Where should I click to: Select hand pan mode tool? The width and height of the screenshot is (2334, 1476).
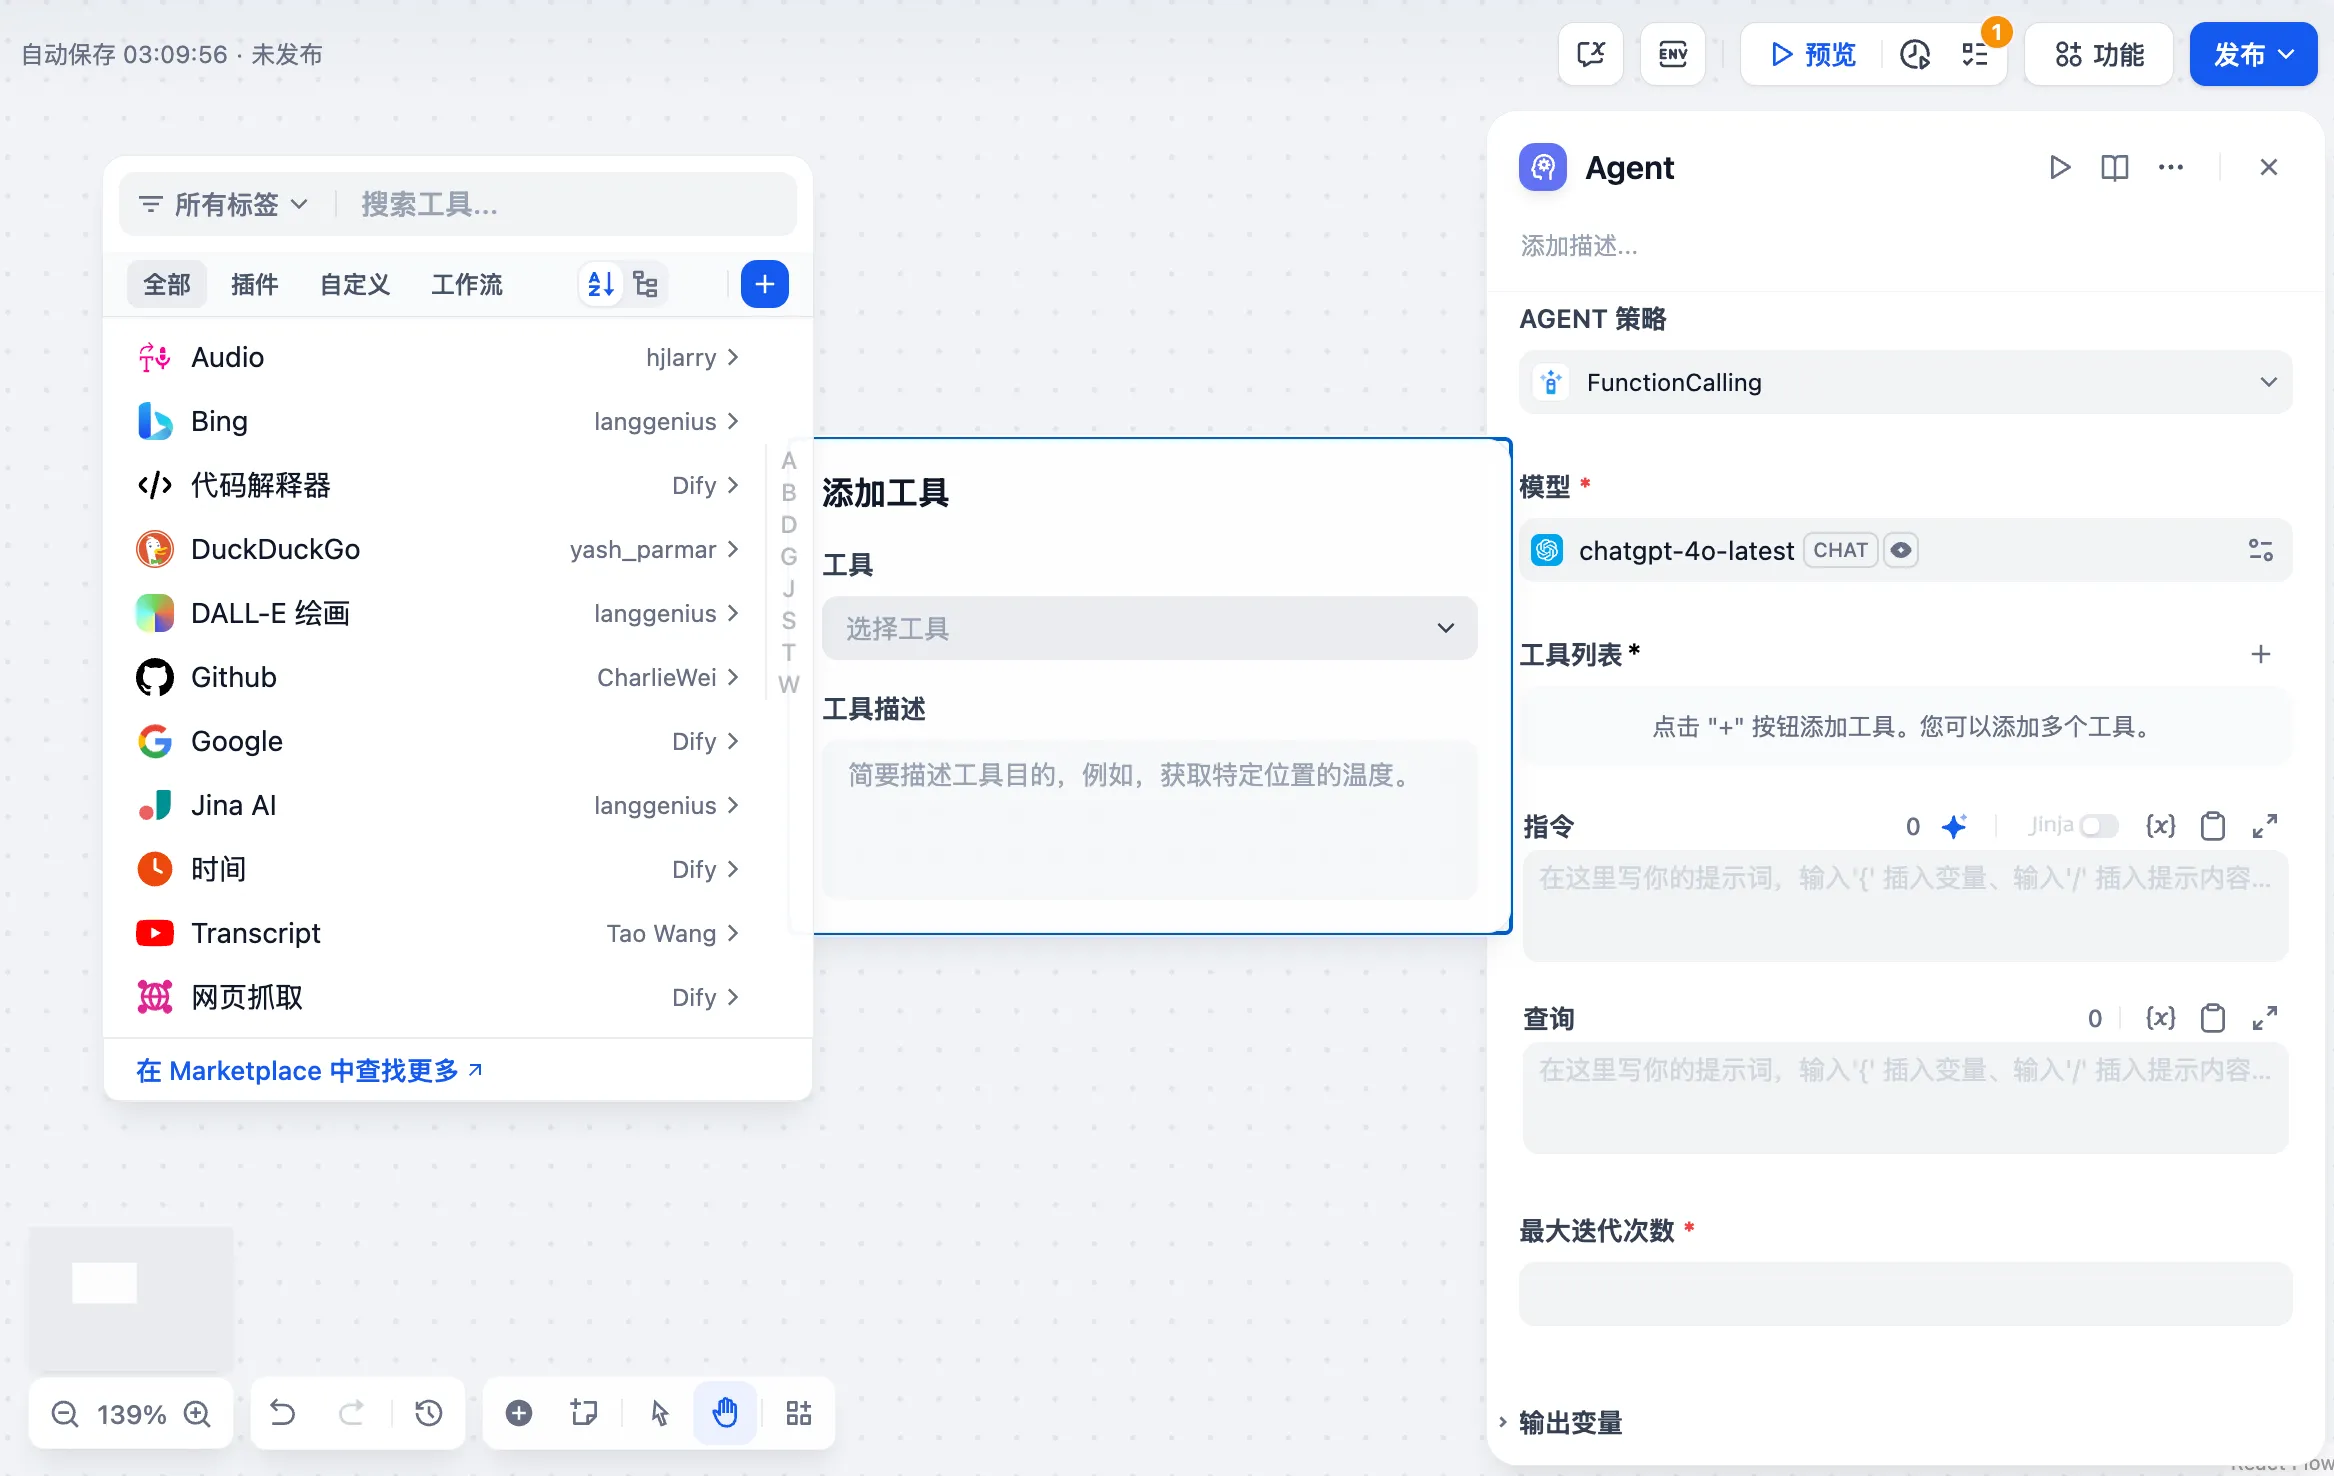(x=725, y=1413)
